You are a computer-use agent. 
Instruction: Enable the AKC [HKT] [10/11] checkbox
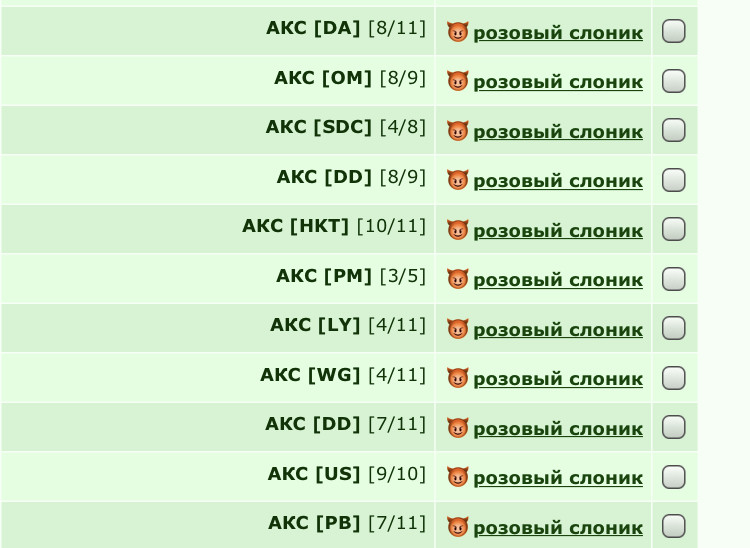673,229
